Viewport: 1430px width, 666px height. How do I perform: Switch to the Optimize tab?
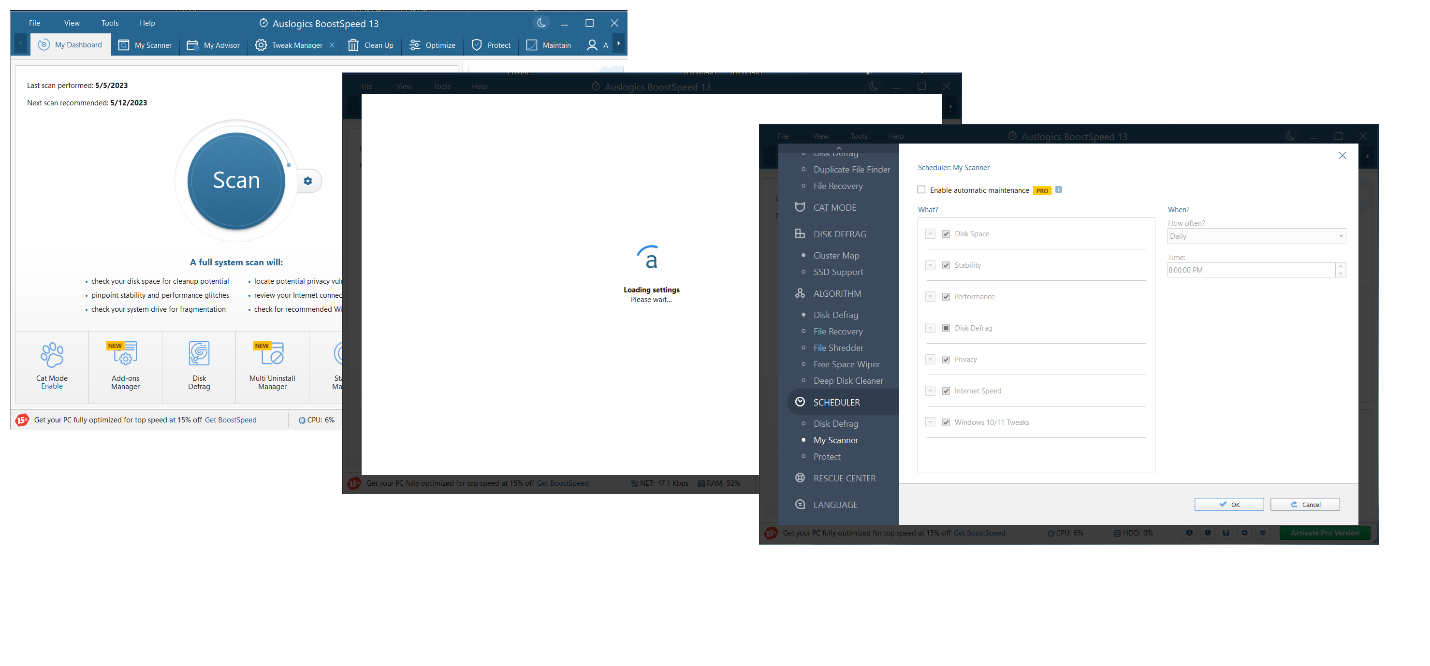tap(432, 45)
